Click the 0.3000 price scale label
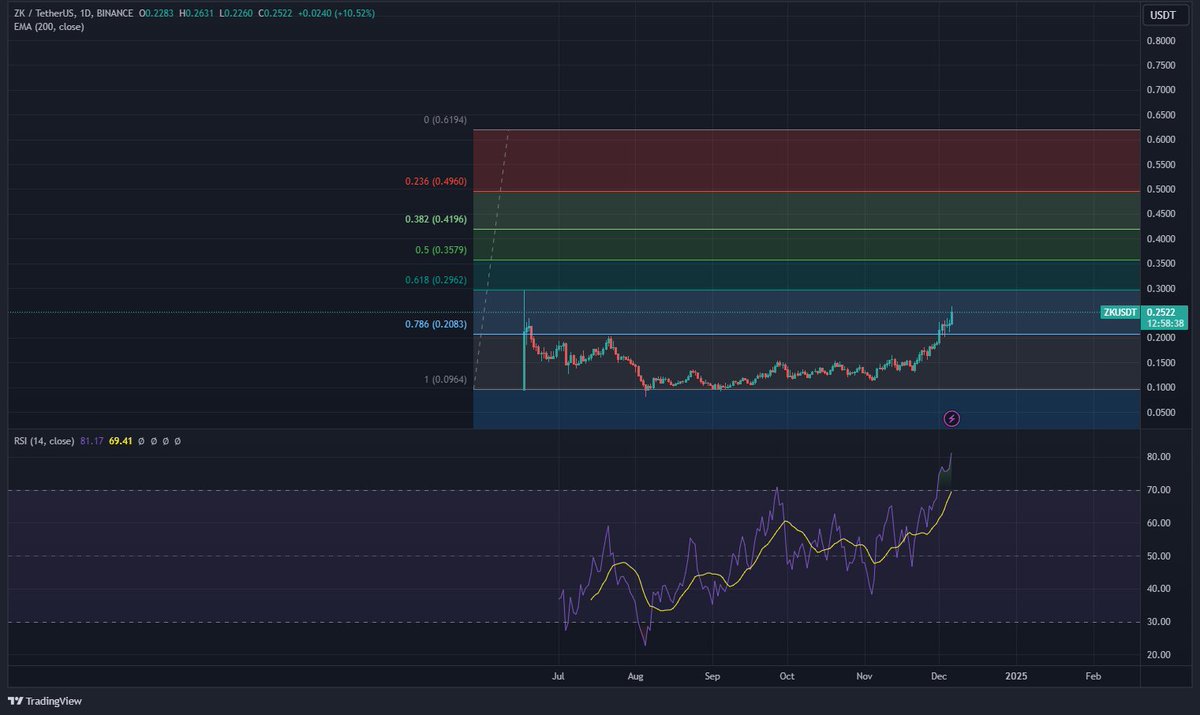 coord(1161,287)
